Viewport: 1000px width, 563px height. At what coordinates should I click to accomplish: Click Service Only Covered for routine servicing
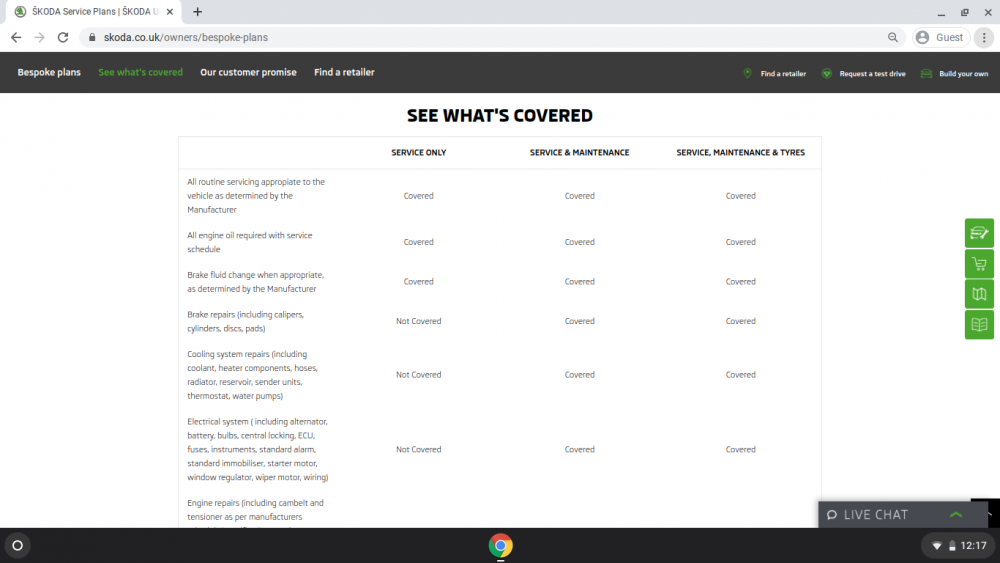coord(418,196)
